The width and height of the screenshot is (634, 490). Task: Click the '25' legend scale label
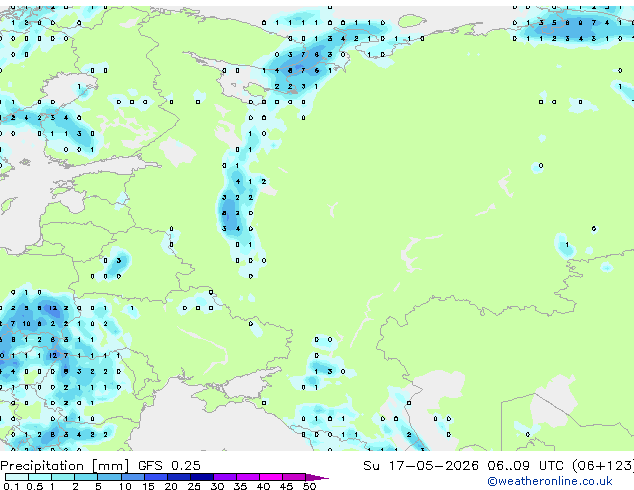coord(194,486)
